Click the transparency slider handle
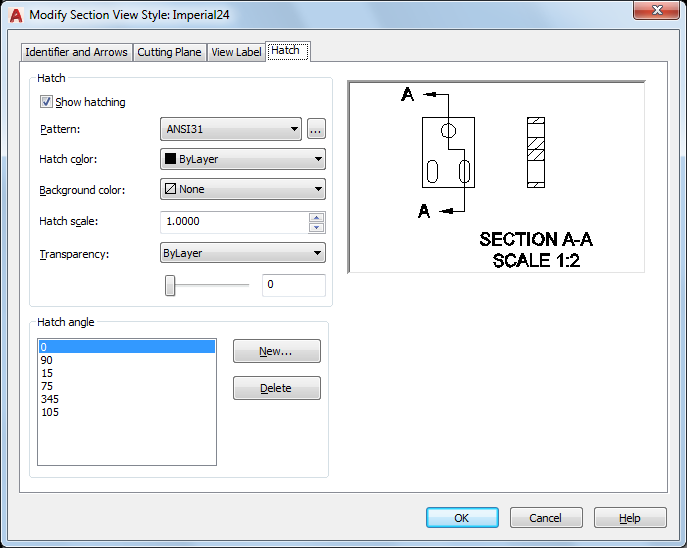The image size is (687, 548). pyautogui.click(x=170, y=286)
